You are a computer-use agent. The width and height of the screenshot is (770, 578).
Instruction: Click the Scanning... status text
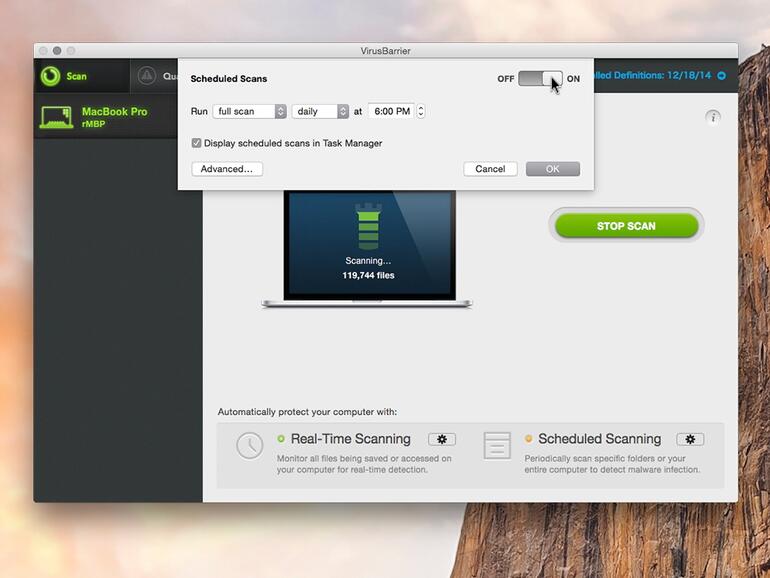(x=368, y=261)
